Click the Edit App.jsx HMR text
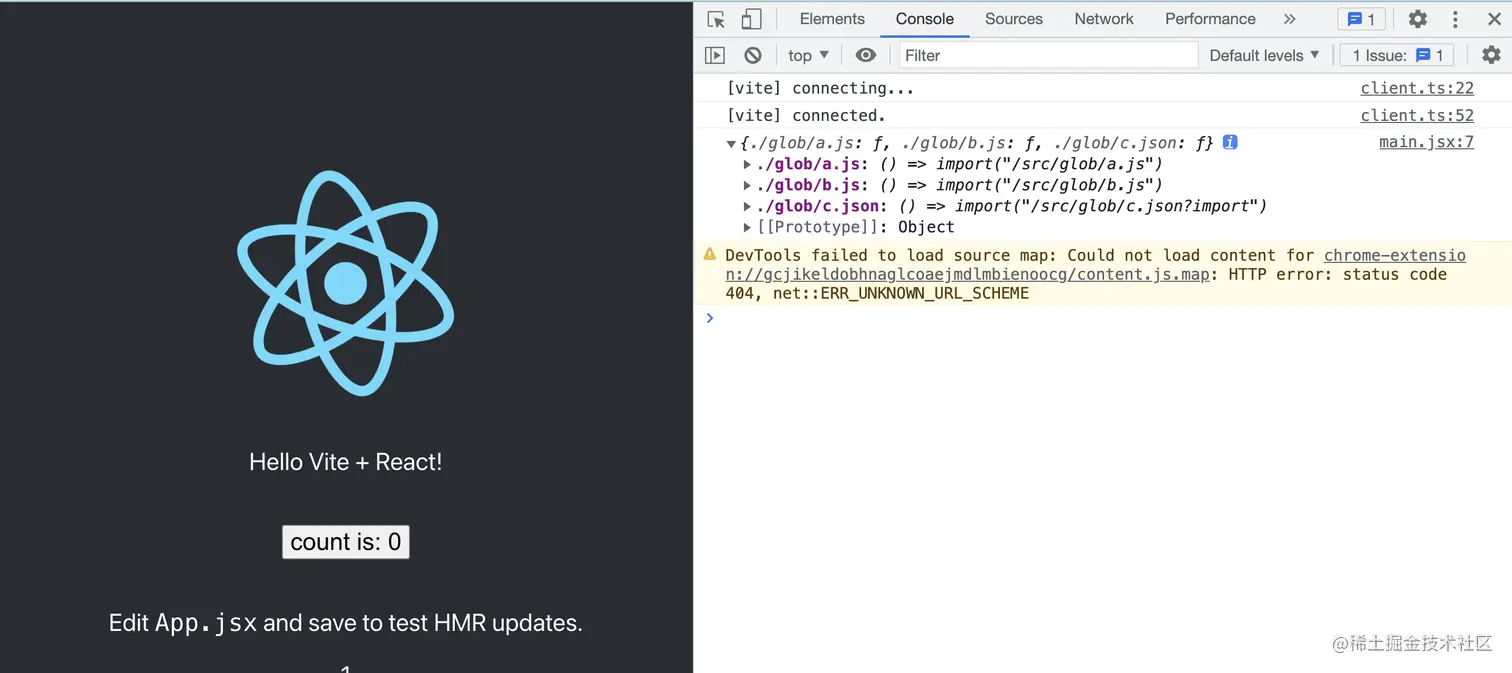Viewport: 1512px width, 673px height. [x=346, y=623]
